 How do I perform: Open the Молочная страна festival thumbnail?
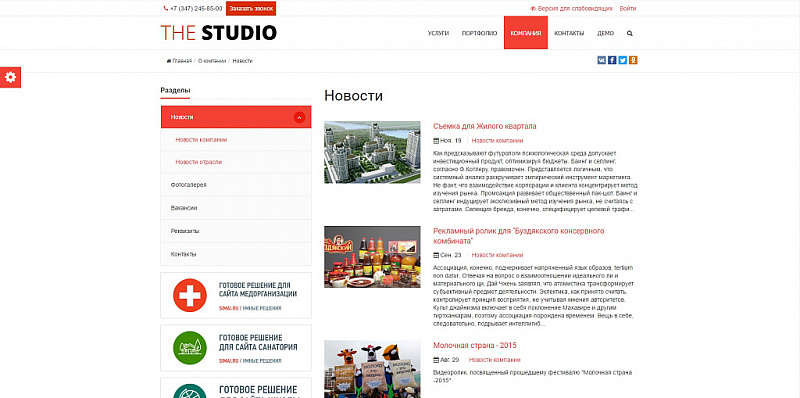[x=372, y=369]
